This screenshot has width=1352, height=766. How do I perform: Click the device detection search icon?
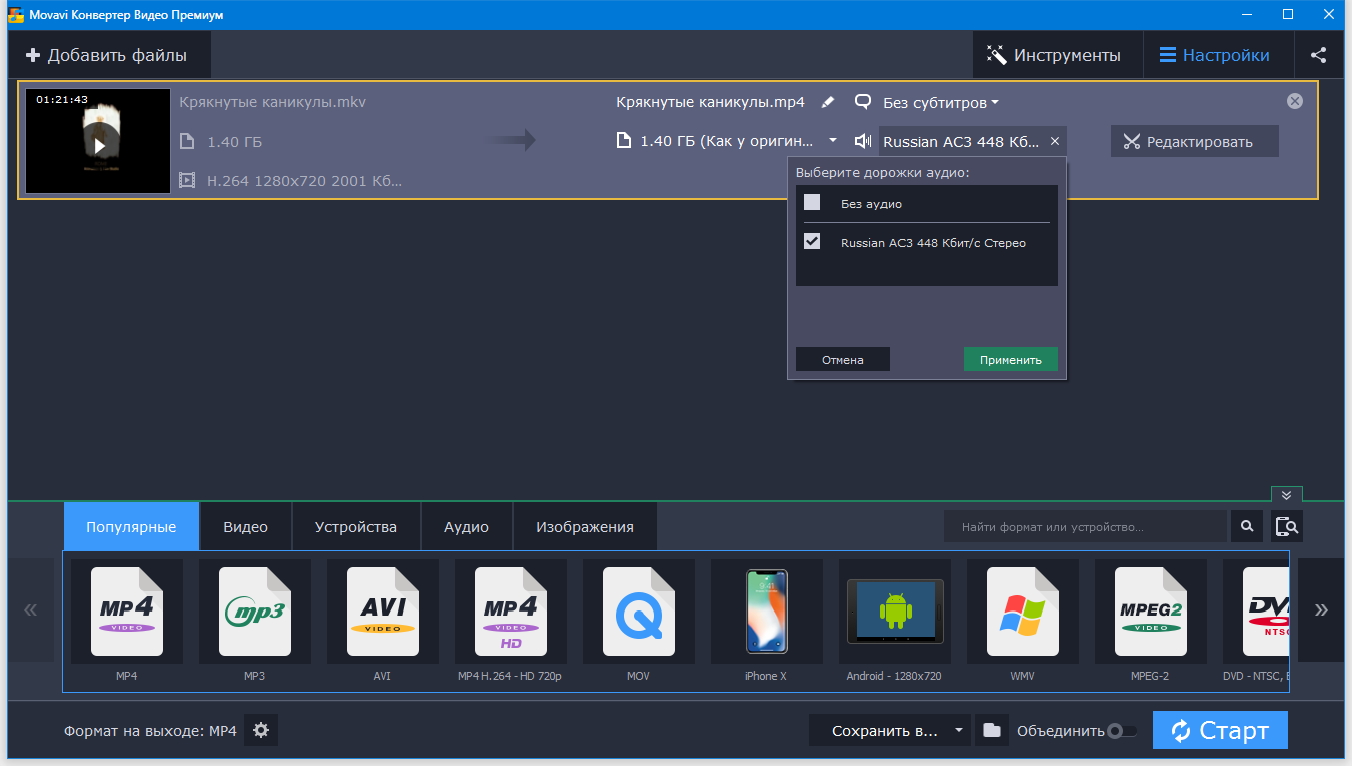click(x=1287, y=526)
